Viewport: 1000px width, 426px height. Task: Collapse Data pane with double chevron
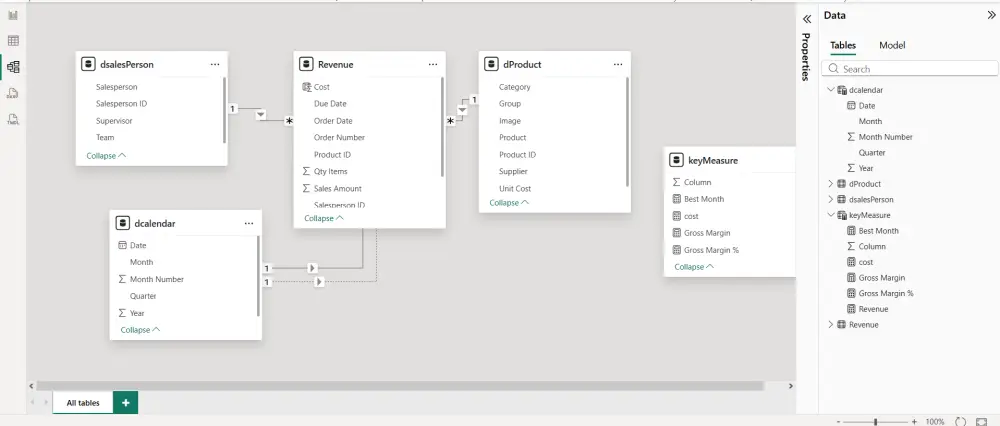991,15
